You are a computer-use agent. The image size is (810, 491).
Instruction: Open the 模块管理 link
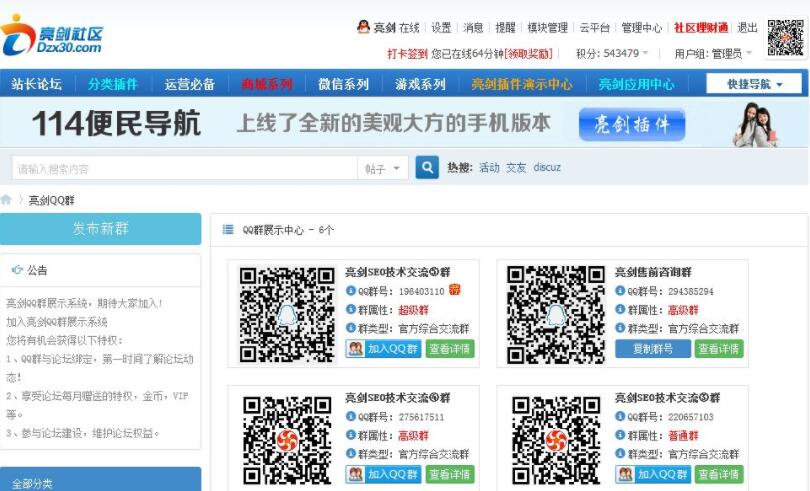(x=548, y=27)
